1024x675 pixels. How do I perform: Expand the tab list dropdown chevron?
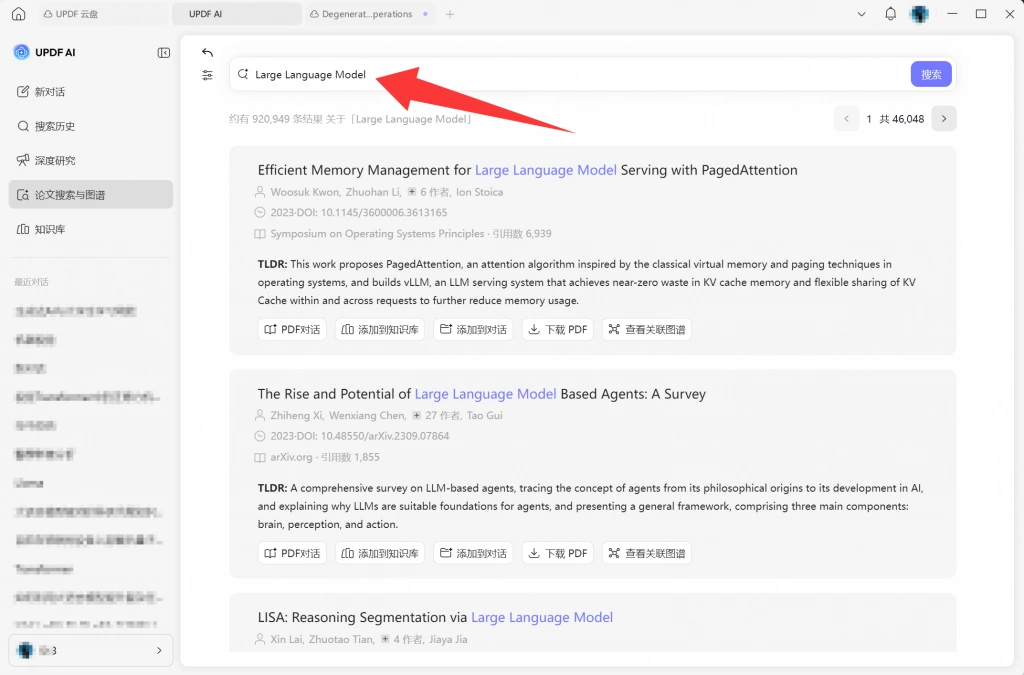tap(861, 14)
